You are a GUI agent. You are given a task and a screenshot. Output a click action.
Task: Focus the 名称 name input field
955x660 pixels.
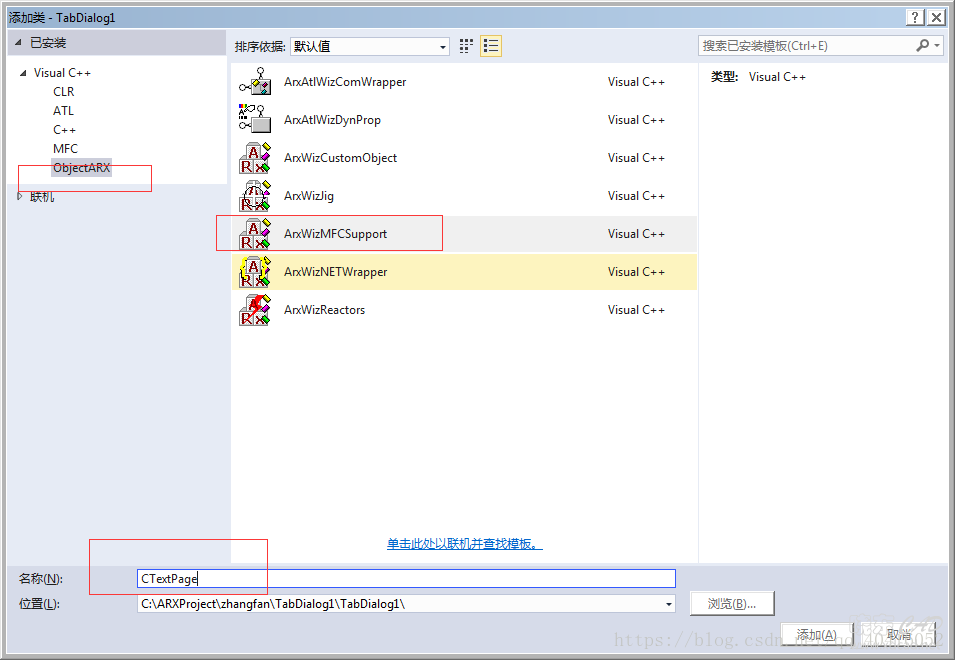coord(406,578)
